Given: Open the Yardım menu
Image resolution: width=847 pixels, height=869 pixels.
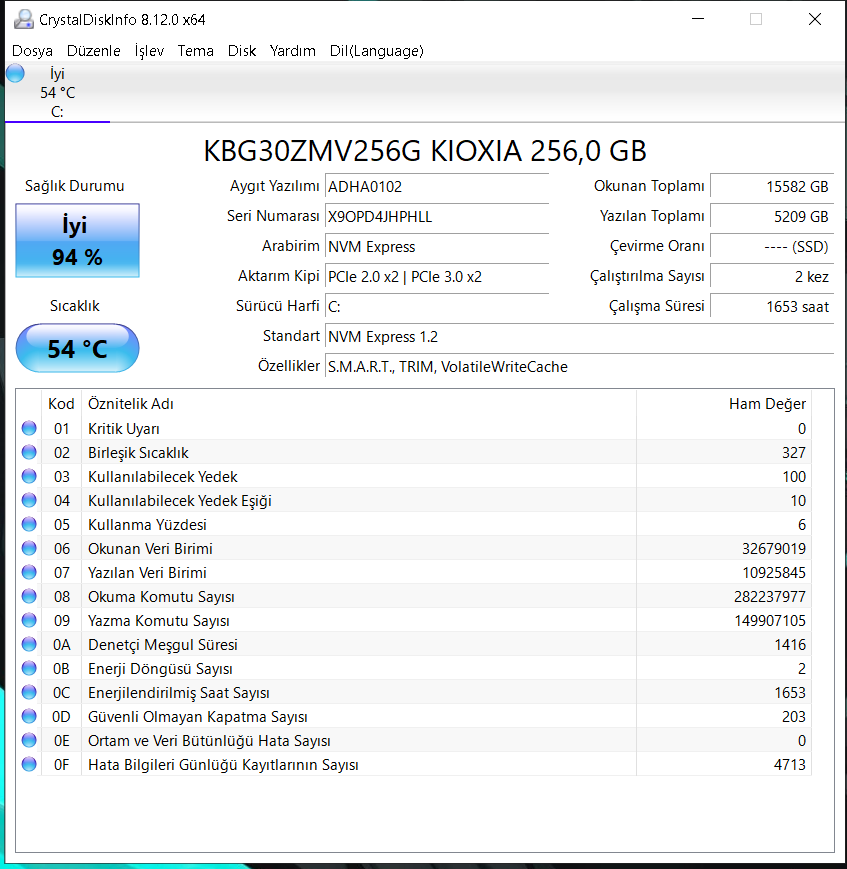Looking at the screenshot, I should coord(292,51).
